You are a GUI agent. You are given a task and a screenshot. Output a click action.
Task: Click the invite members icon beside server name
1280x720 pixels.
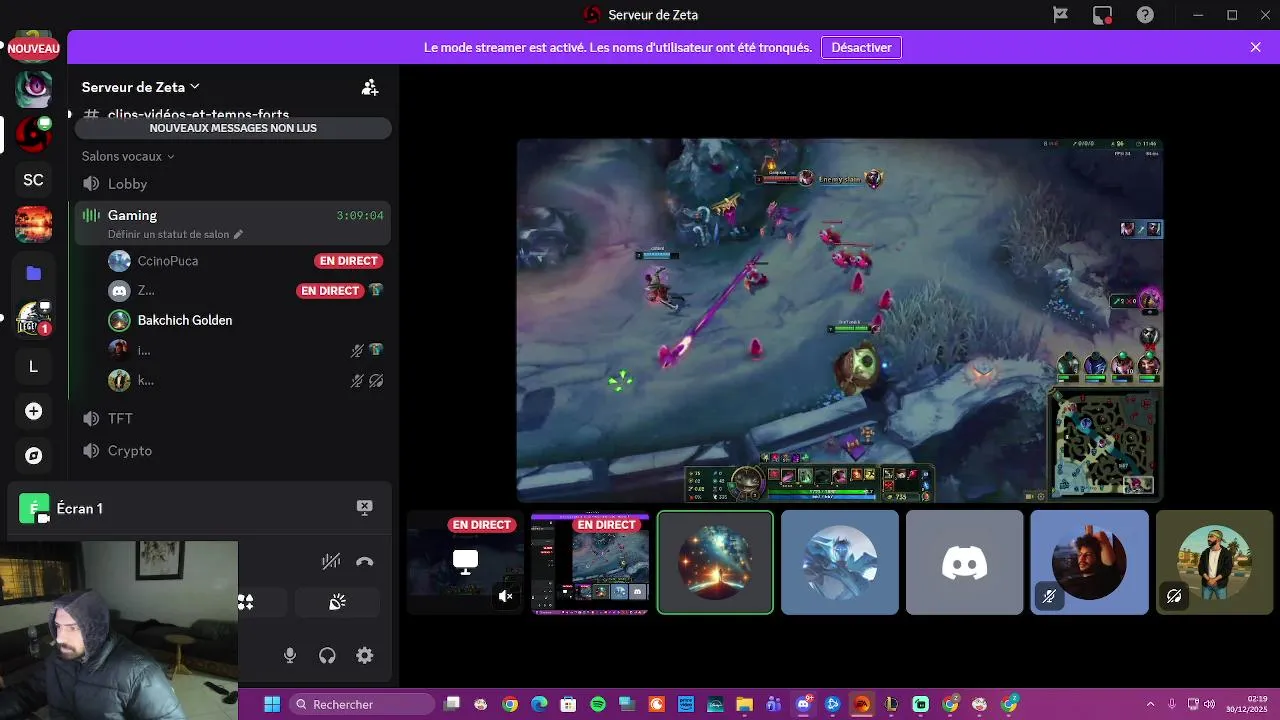coord(370,87)
